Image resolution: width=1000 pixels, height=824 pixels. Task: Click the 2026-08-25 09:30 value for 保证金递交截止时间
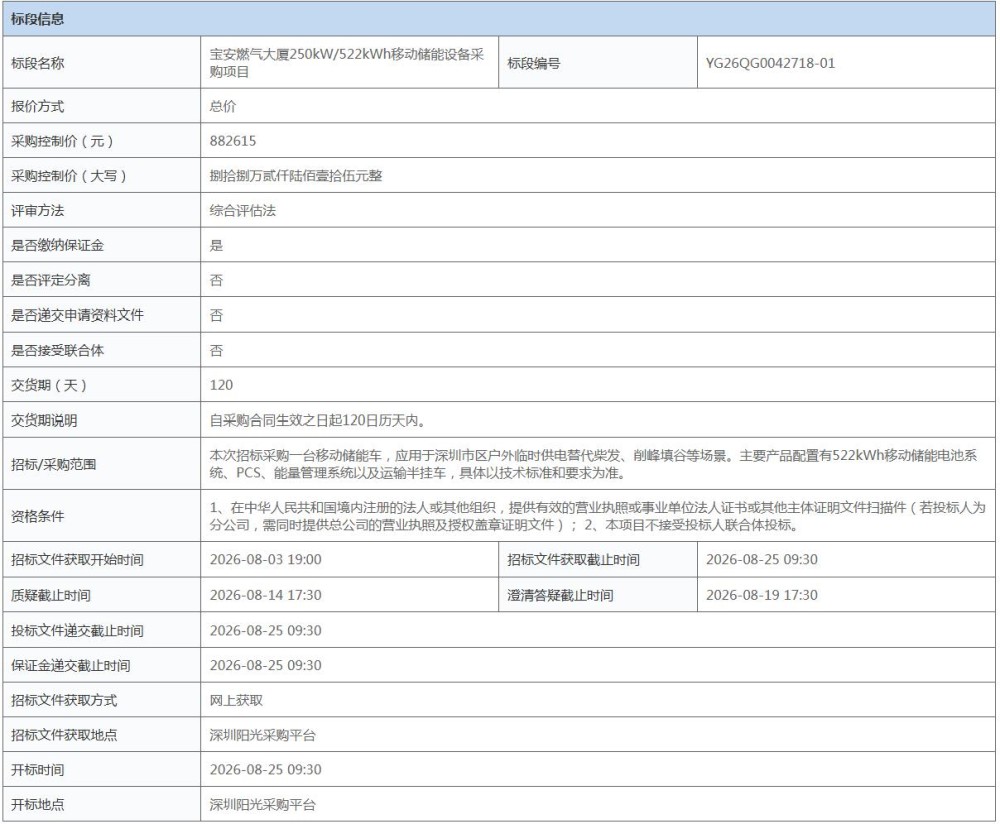pyautogui.click(x=265, y=665)
